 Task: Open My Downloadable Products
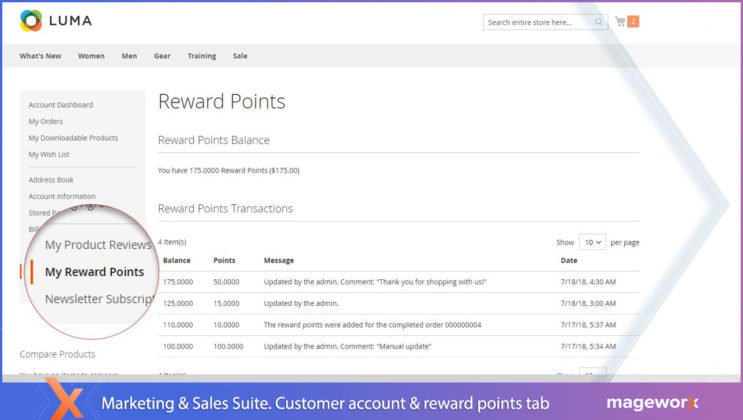pos(73,138)
